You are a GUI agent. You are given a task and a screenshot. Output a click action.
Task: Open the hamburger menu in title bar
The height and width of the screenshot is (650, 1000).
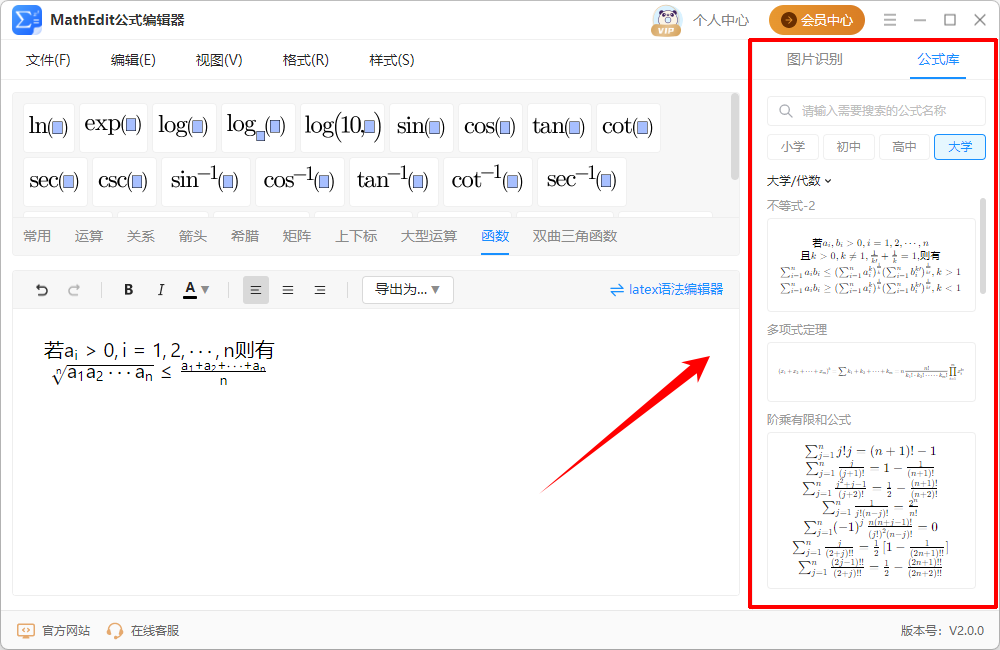pos(890,20)
